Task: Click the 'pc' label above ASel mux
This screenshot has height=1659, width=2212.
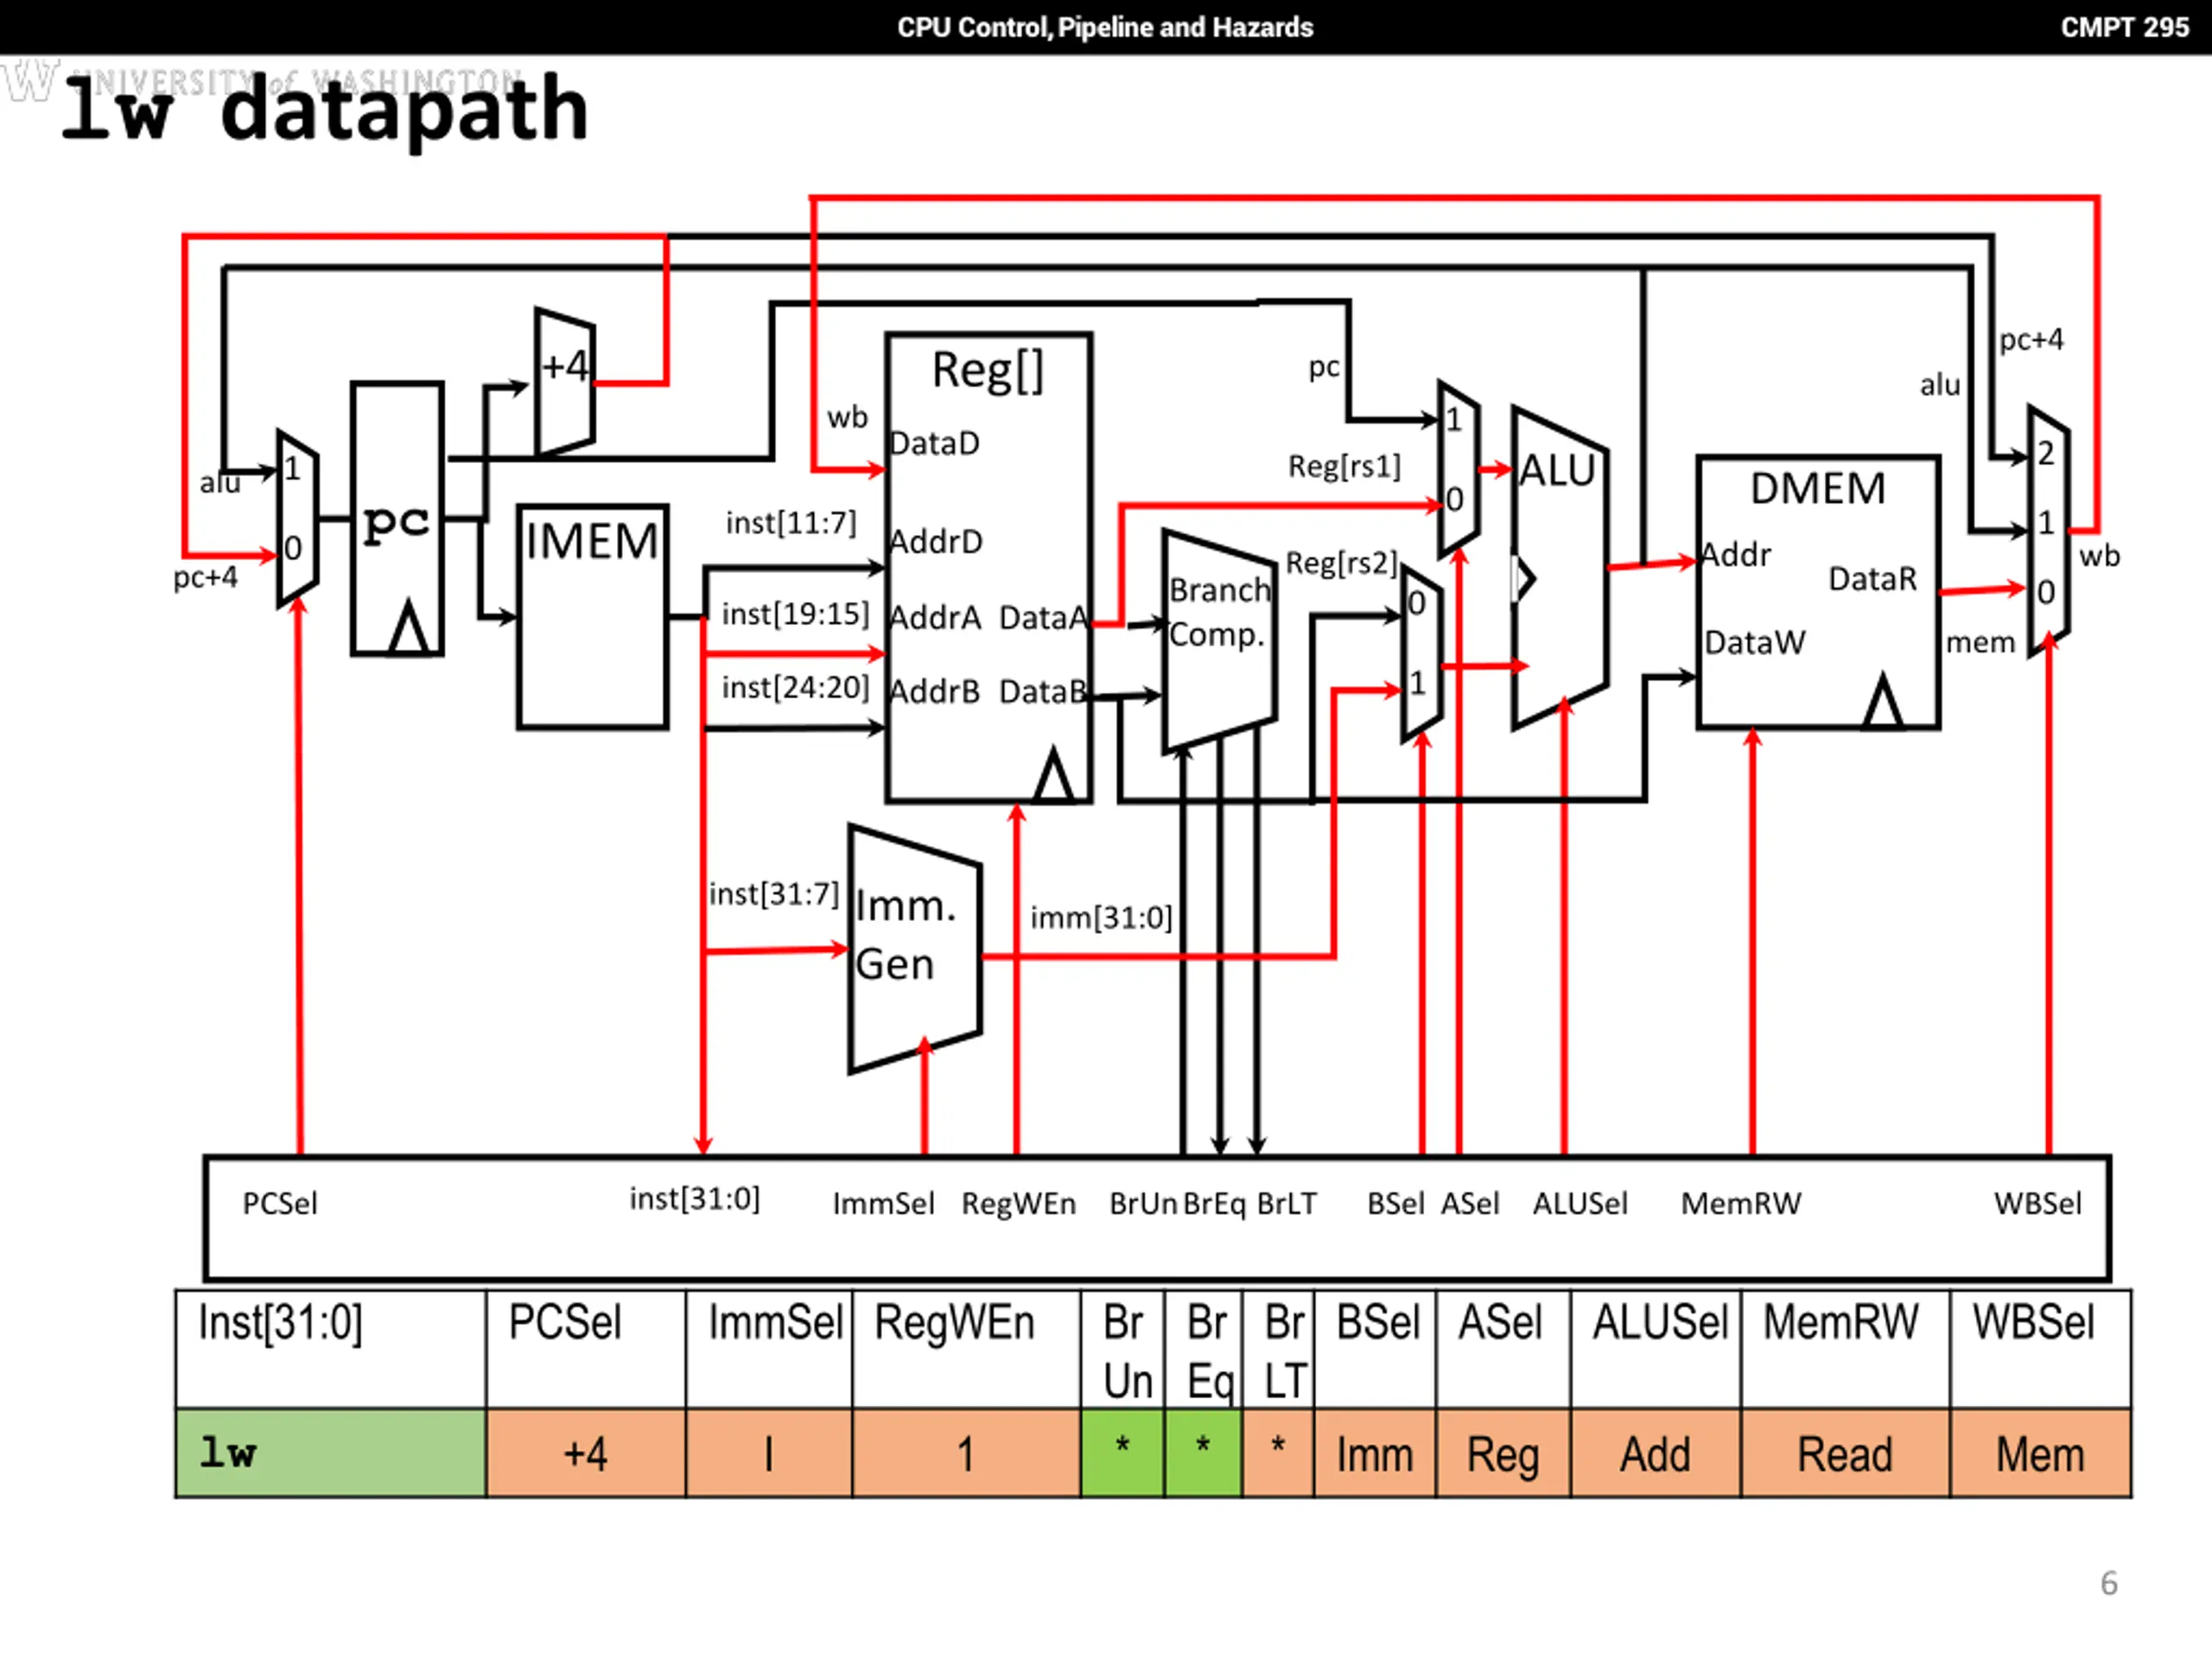Action: click(x=1324, y=368)
